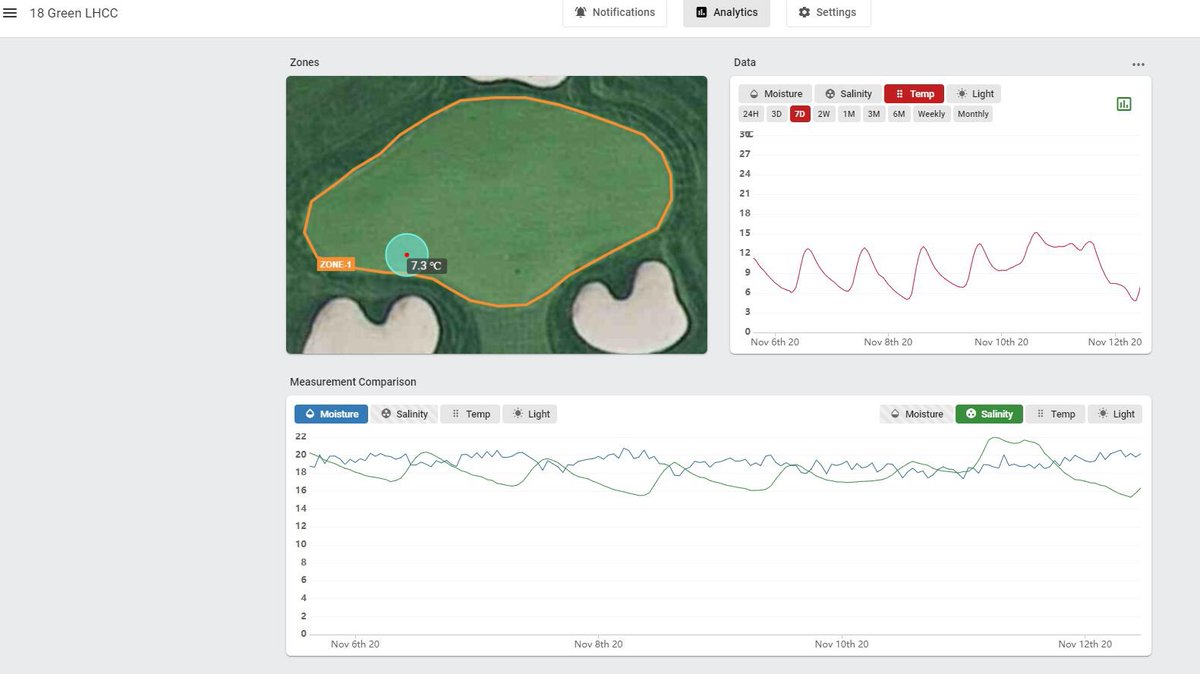Screen dimensions: 1200x674
Task: Select Moisture in the Data panel
Action: tap(775, 94)
